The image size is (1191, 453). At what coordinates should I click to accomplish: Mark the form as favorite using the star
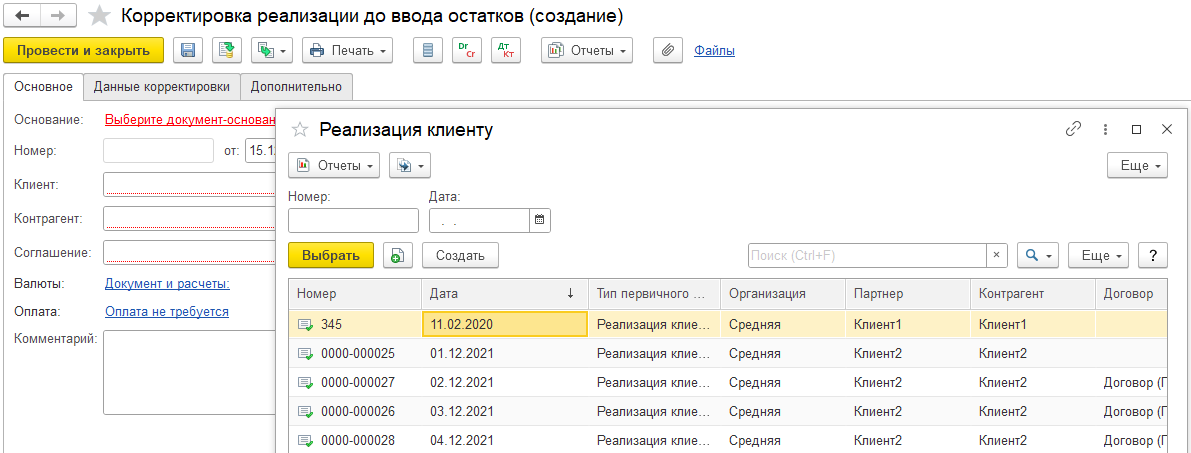(100, 16)
